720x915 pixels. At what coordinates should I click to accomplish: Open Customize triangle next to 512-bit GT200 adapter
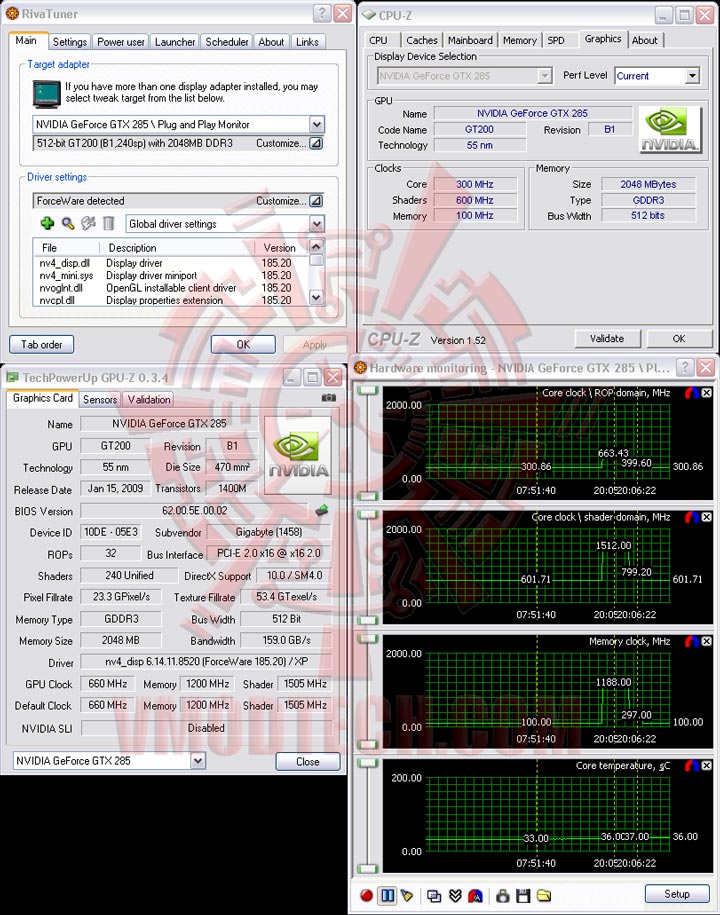pos(316,143)
